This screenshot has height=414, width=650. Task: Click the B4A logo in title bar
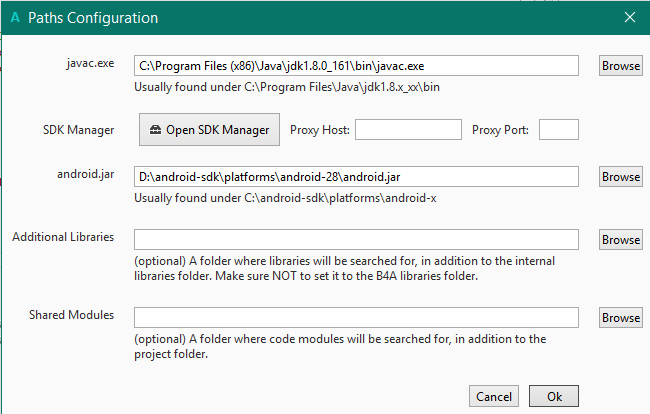[14, 18]
